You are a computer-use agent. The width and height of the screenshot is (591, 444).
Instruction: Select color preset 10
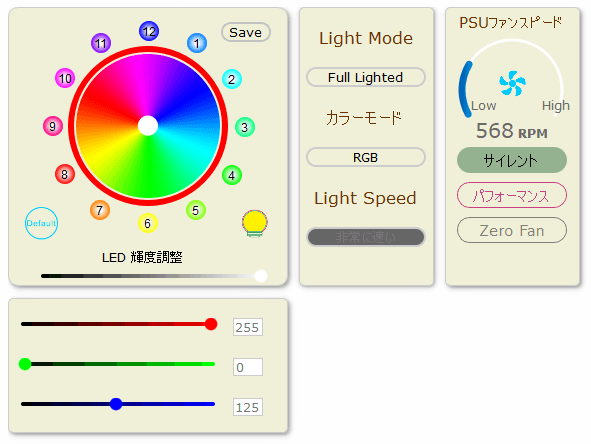click(x=65, y=78)
